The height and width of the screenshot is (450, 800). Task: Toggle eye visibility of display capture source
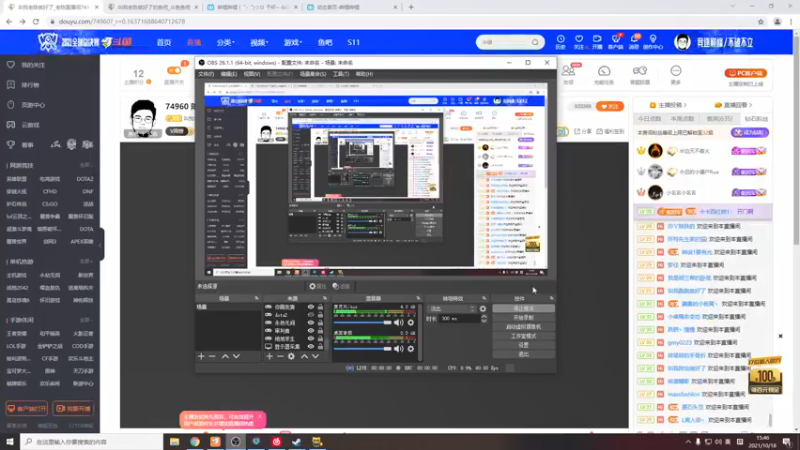(310, 346)
